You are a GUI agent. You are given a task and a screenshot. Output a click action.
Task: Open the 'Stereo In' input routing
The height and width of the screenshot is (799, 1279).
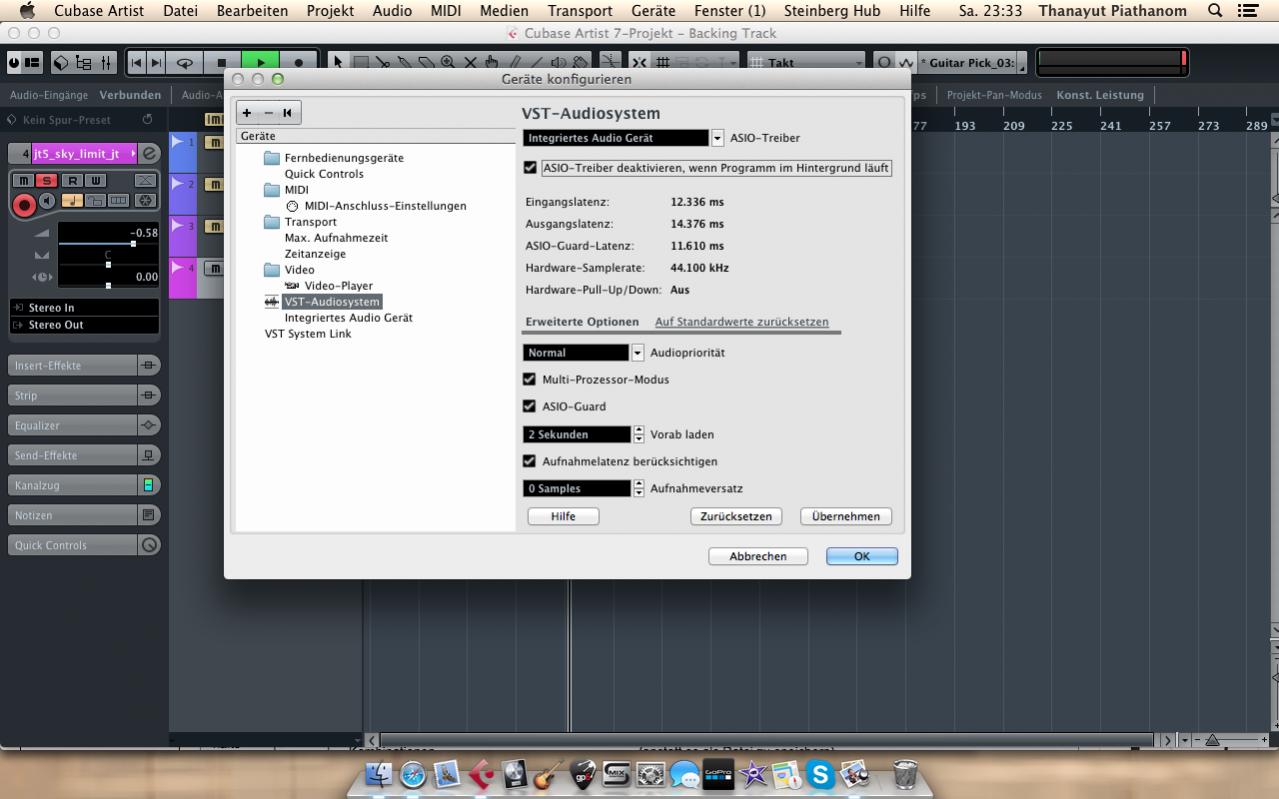[84, 308]
